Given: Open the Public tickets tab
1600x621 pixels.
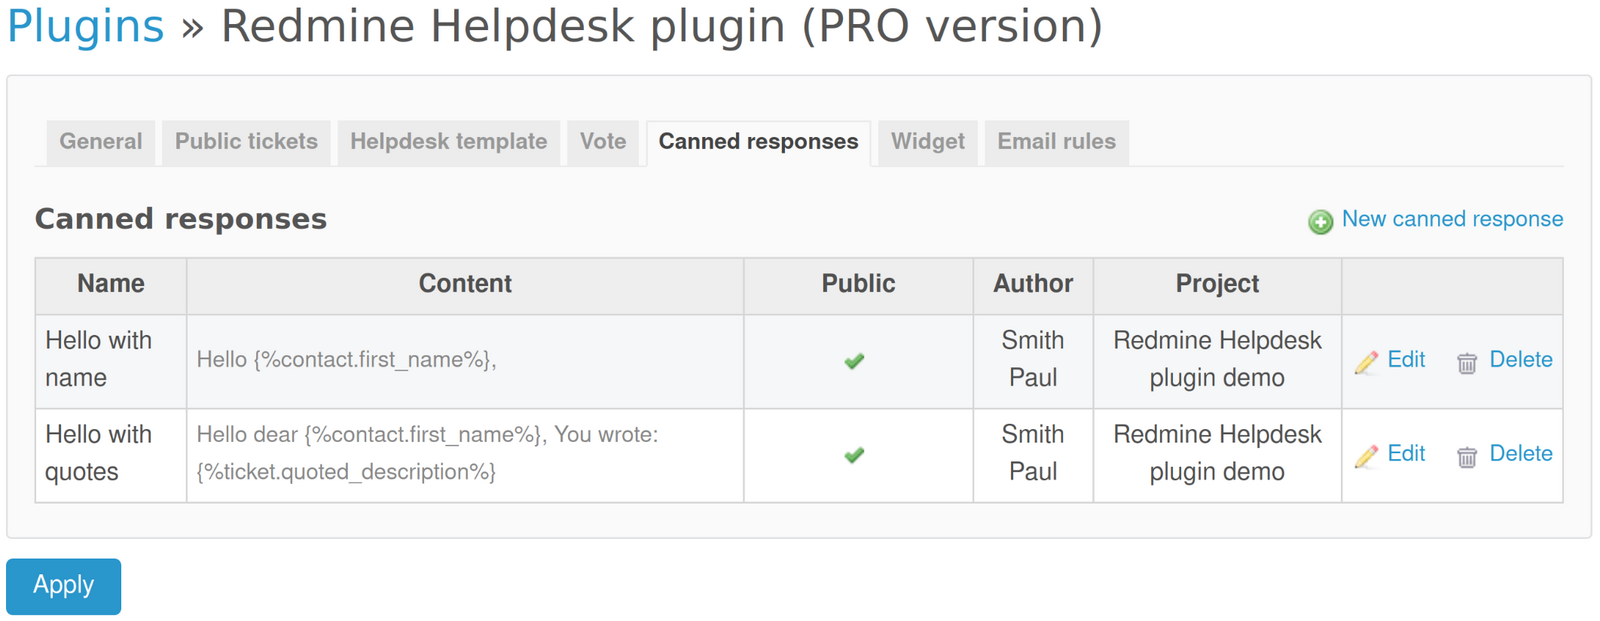Looking at the screenshot, I should click(246, 142).
